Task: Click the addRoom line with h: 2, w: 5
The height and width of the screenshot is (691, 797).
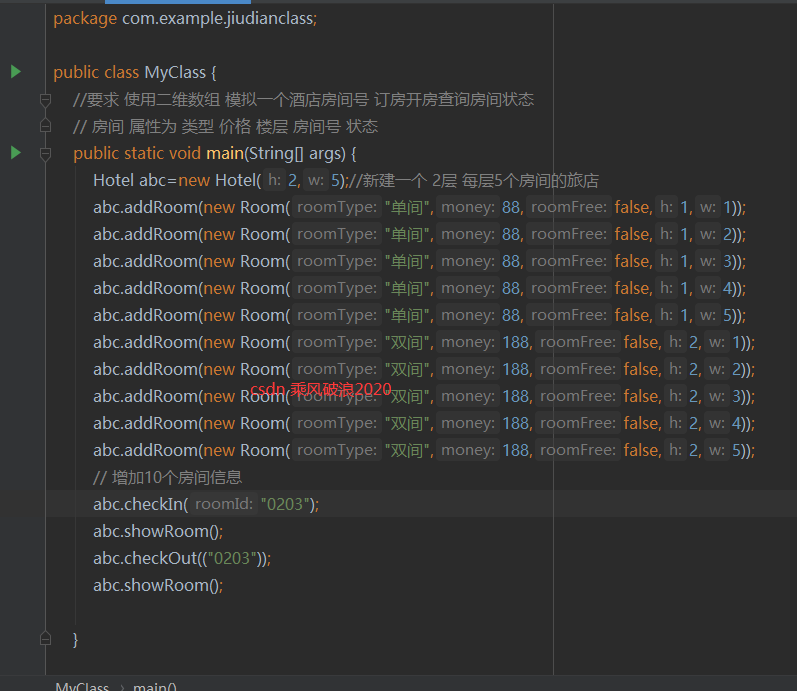Action: coord(424,450)
